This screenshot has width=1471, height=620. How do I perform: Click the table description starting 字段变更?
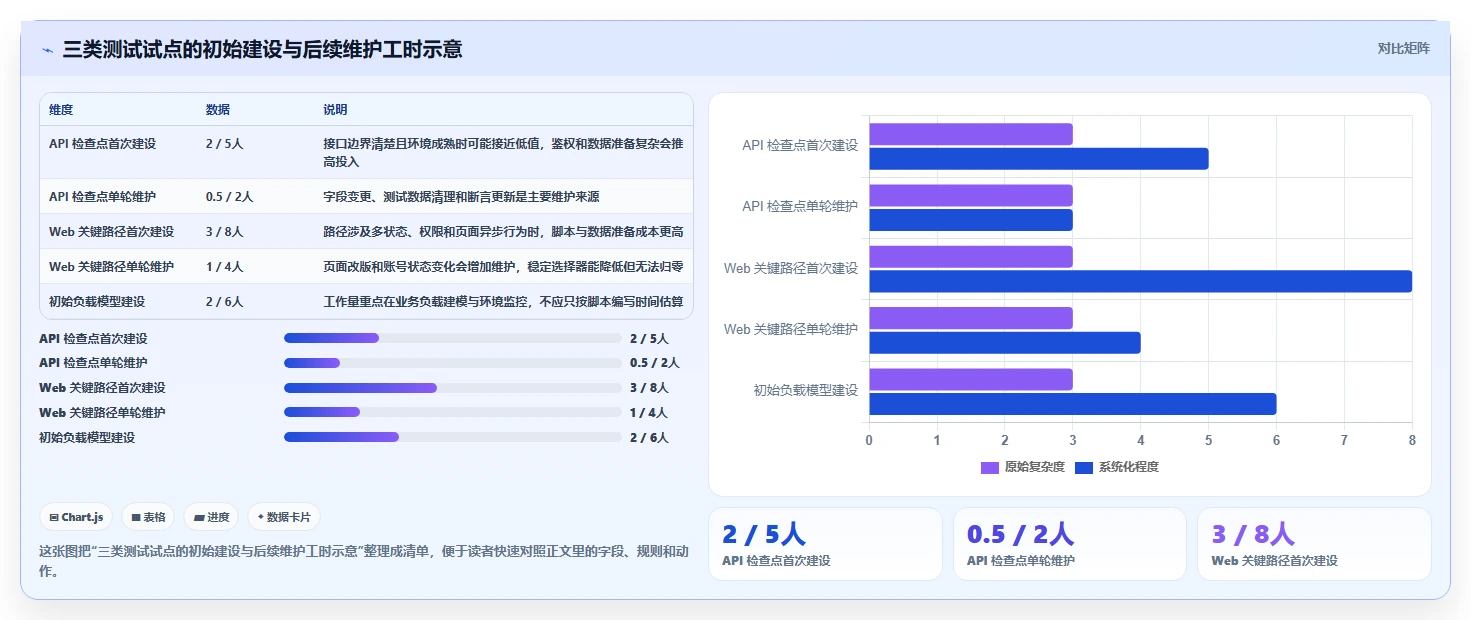point(461,197)
